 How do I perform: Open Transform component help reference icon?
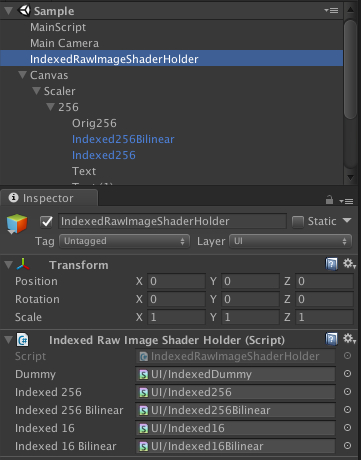pos(331,264)
